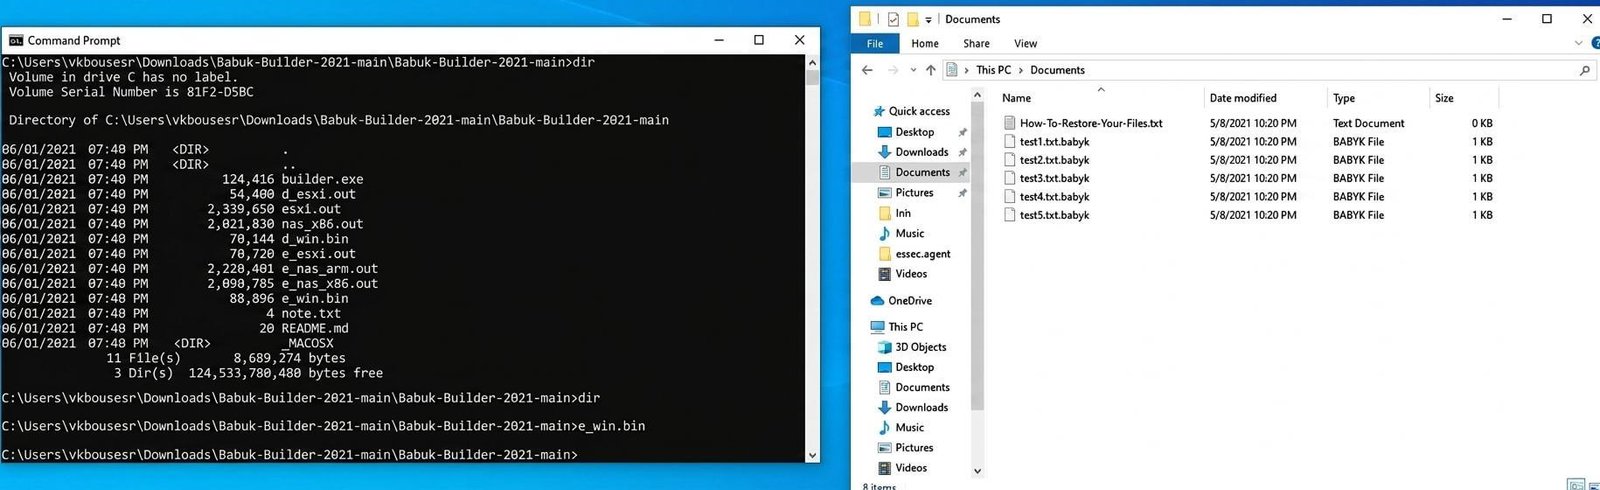Click the New folder quick access toolbar icon
The height and width of the screenshot is (490, 1600).
913,19
